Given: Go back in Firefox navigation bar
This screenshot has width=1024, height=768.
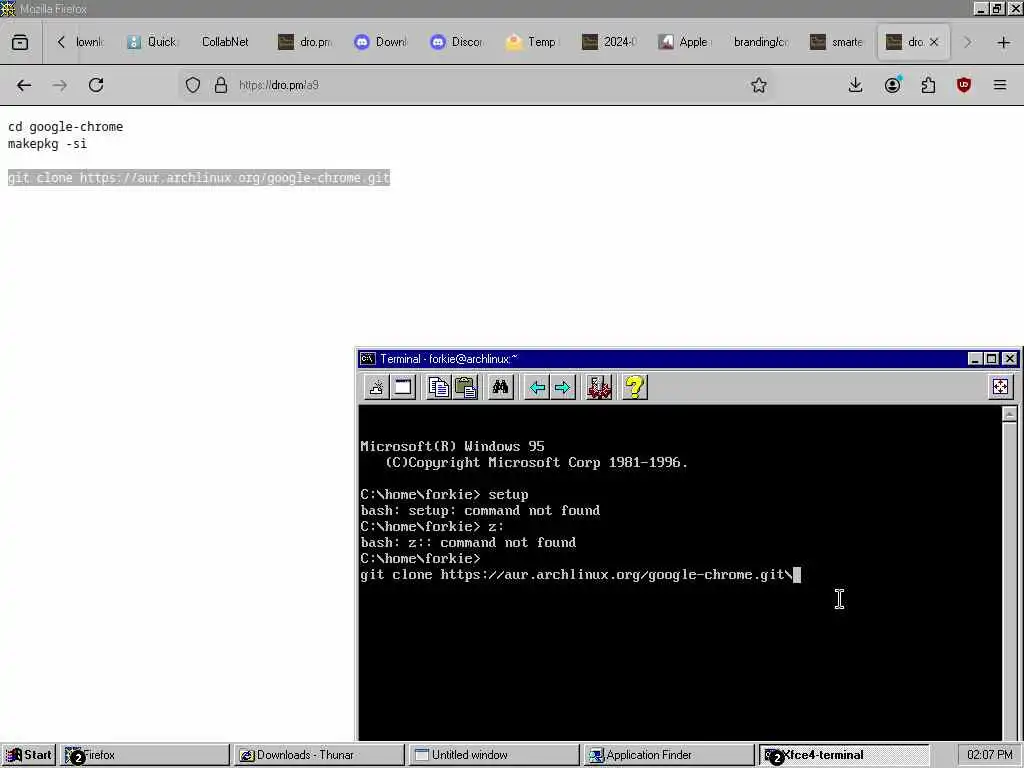Looking at the screenshot, I should 24,85.
